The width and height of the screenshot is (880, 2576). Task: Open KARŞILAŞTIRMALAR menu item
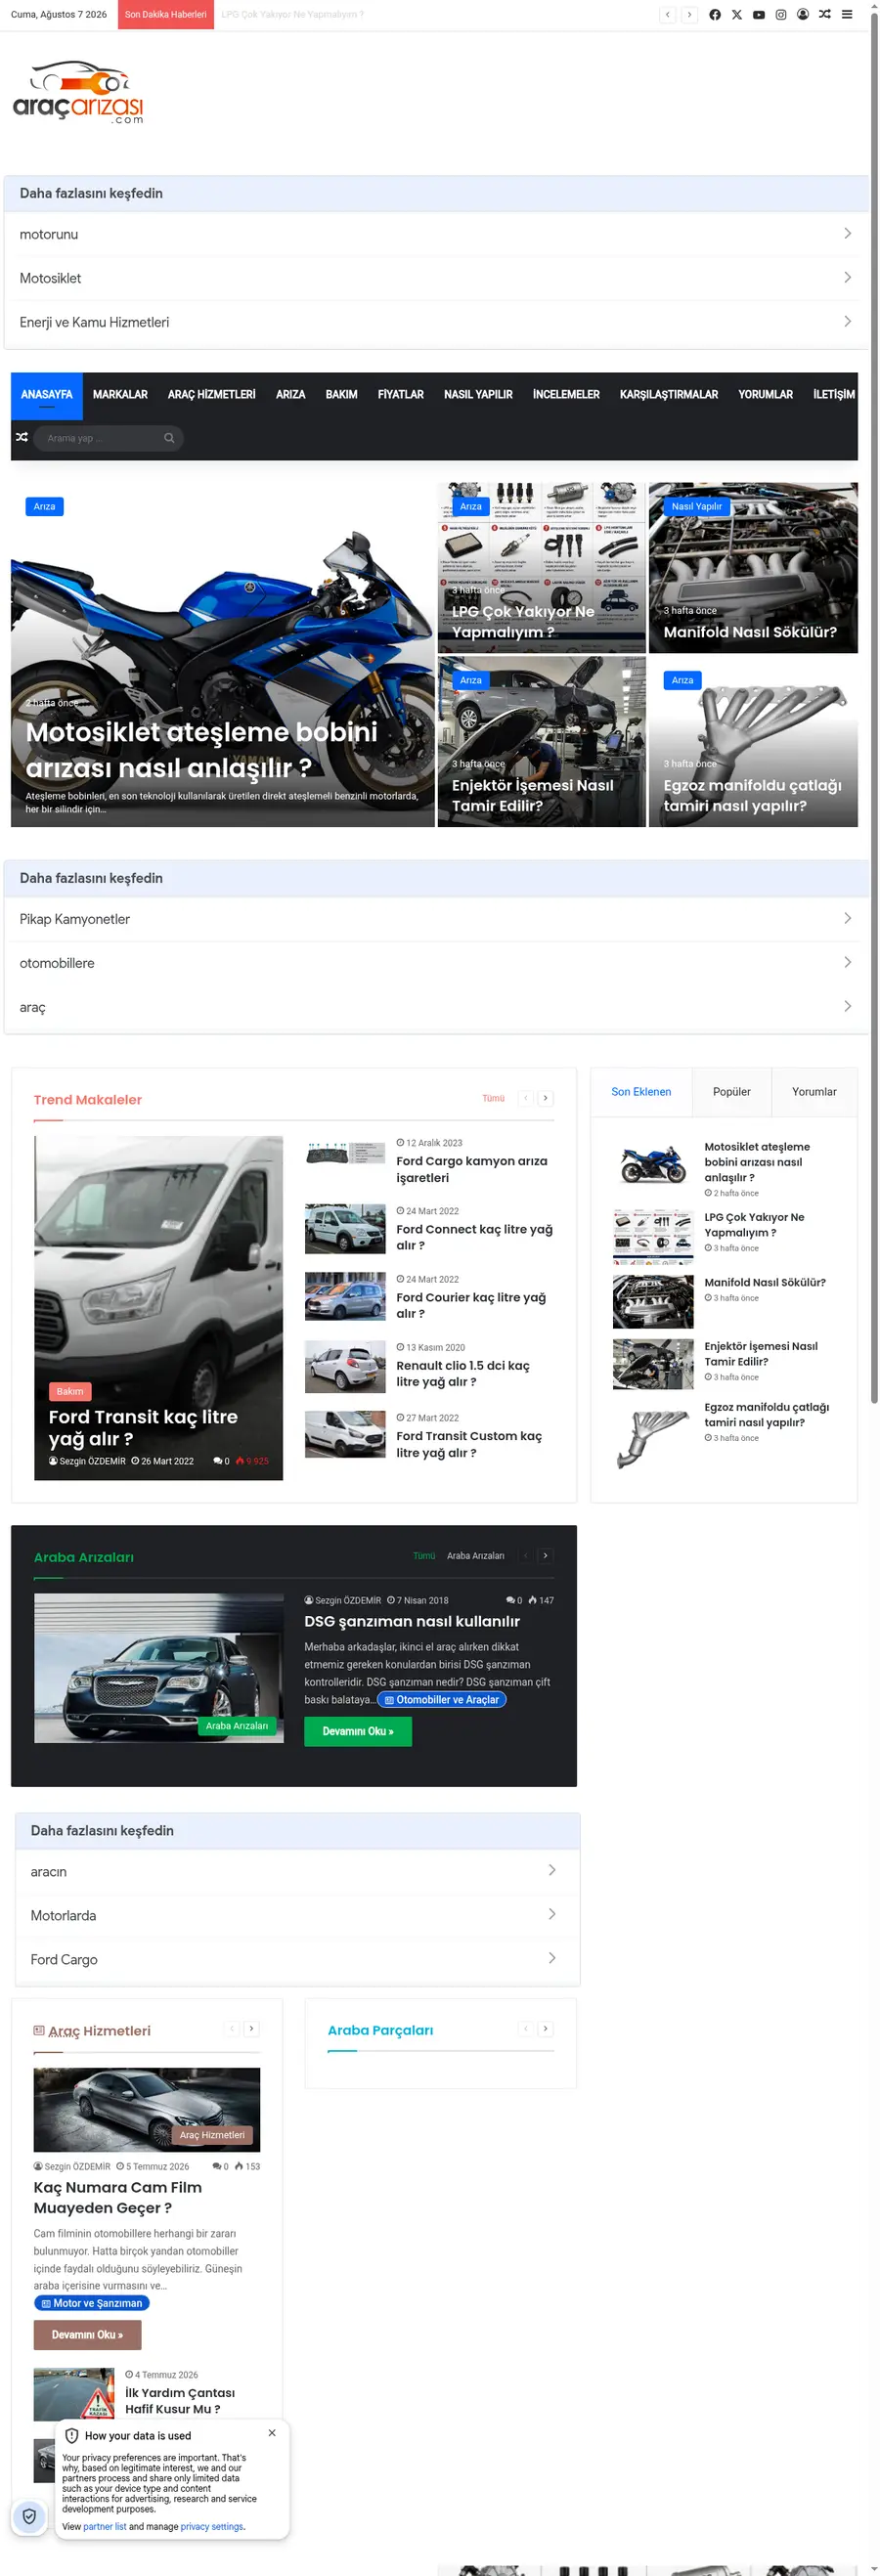[x=669, y=395]
